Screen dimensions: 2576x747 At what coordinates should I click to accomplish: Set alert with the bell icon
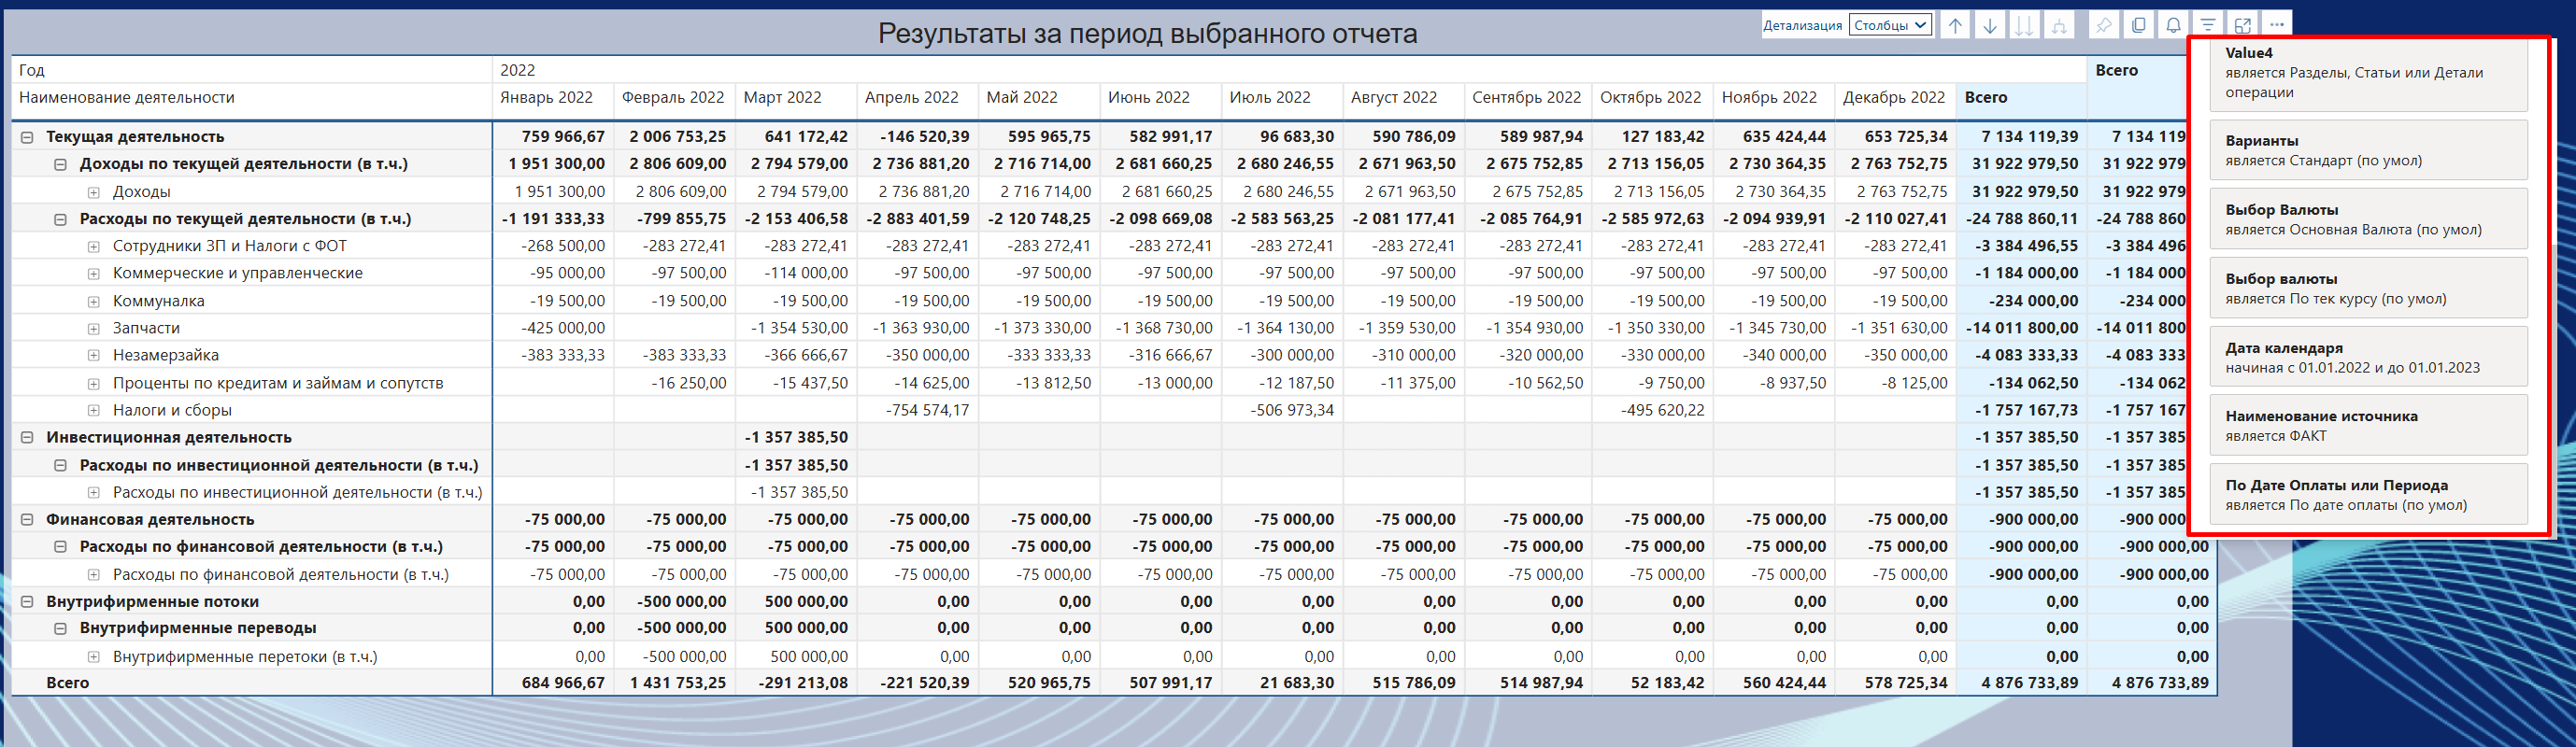(2173, 26)
